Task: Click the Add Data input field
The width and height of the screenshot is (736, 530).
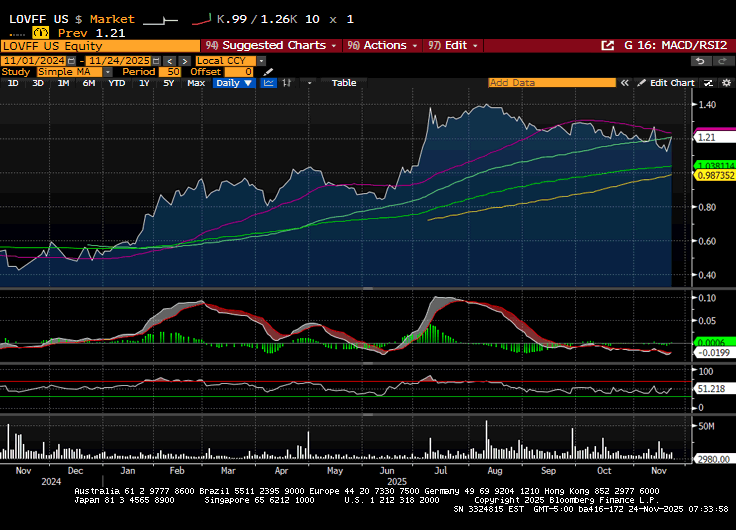Action: click(x=552, y=83)
